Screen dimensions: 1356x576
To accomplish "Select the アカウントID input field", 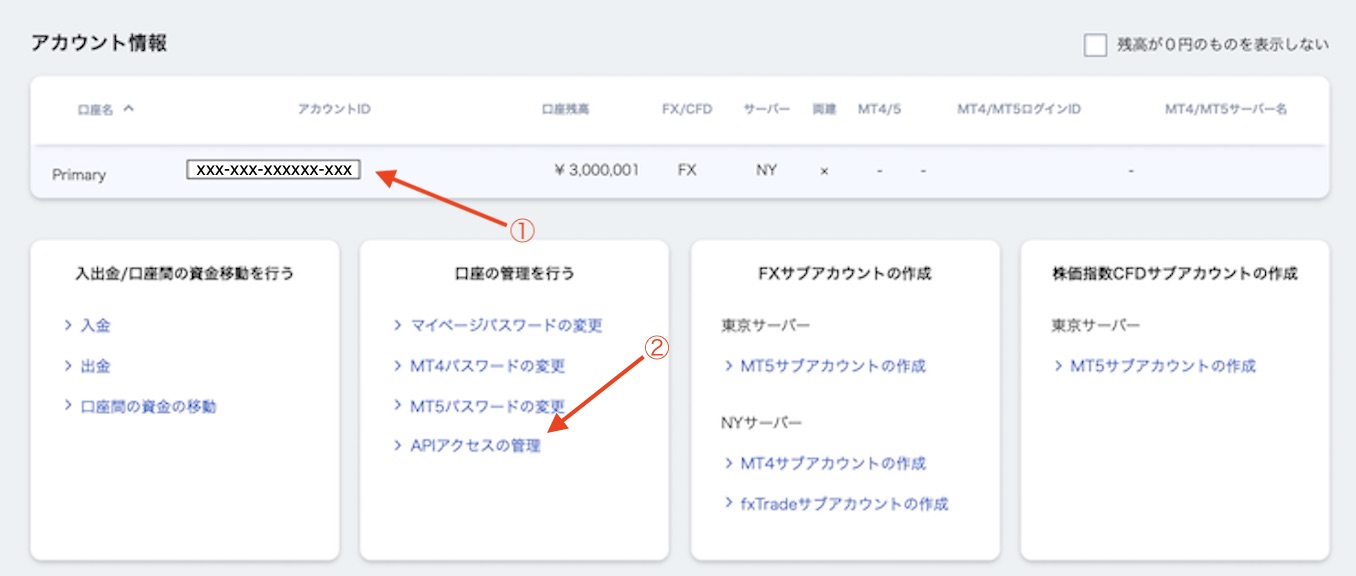I will click(x=271, y=169).
